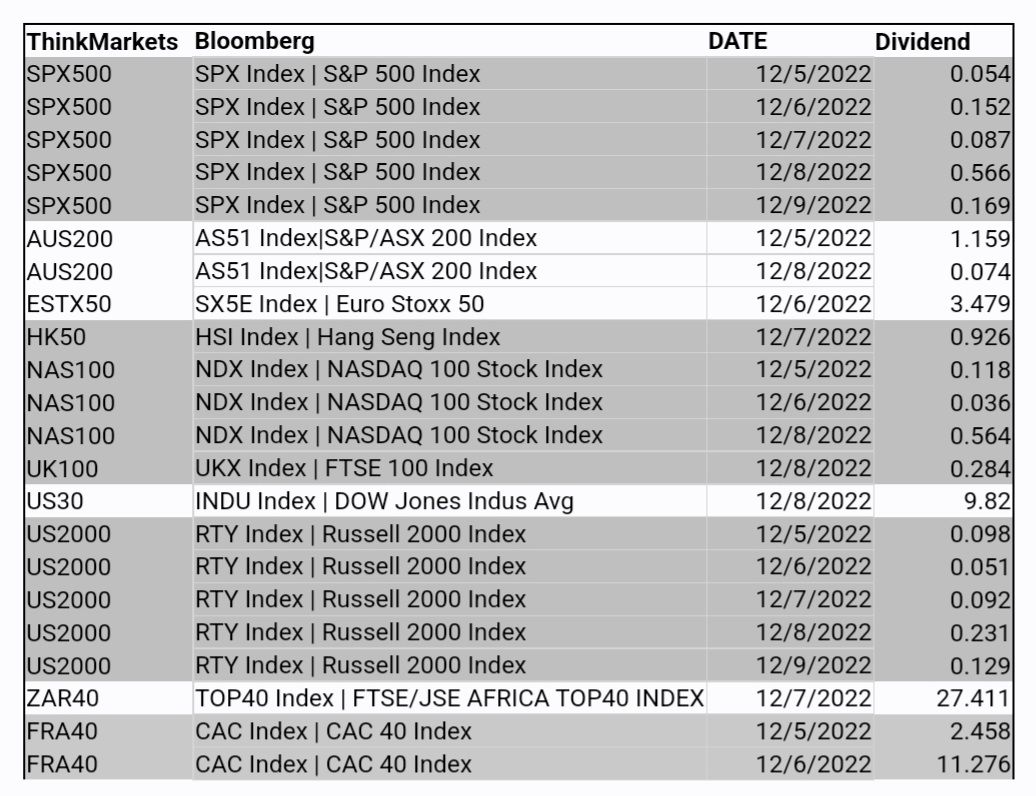The height and width of the screenshot is (796, 1036).
Task: Select the dividend value 3.479
Action: pyautogui.click(x=980, y=305)
